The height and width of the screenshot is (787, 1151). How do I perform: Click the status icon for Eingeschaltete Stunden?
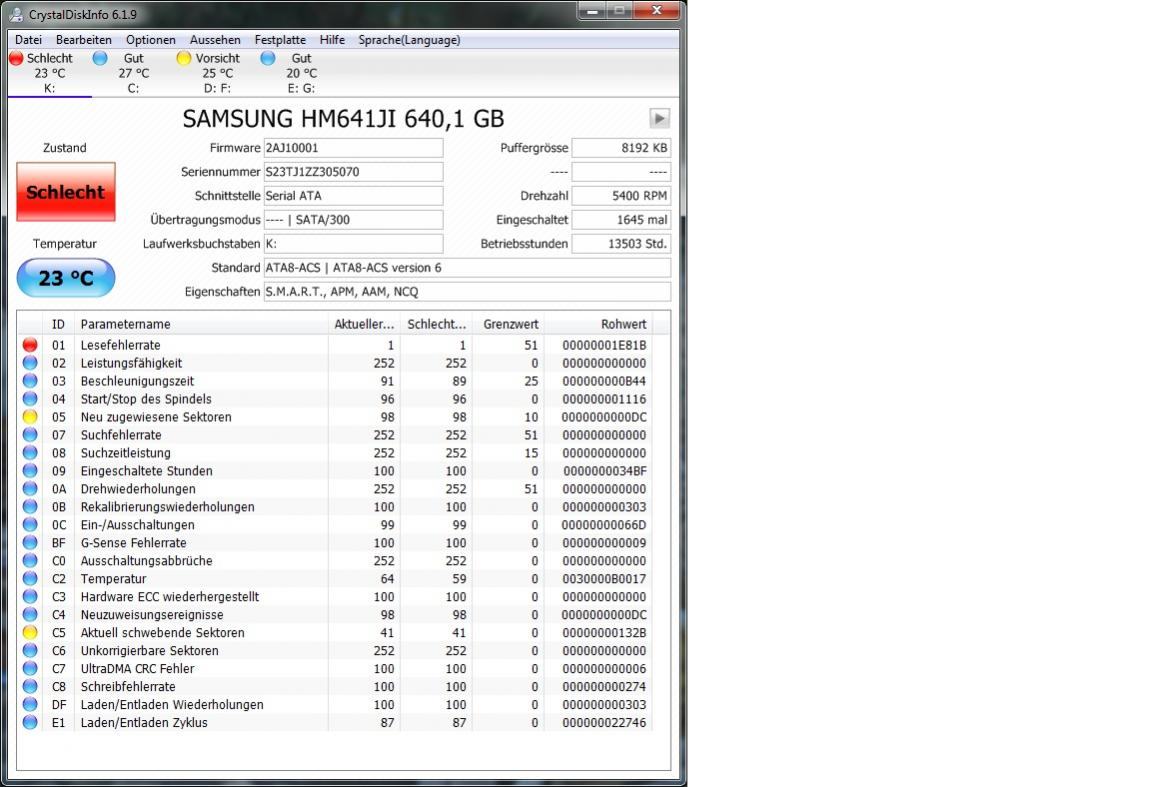[30, 471]
